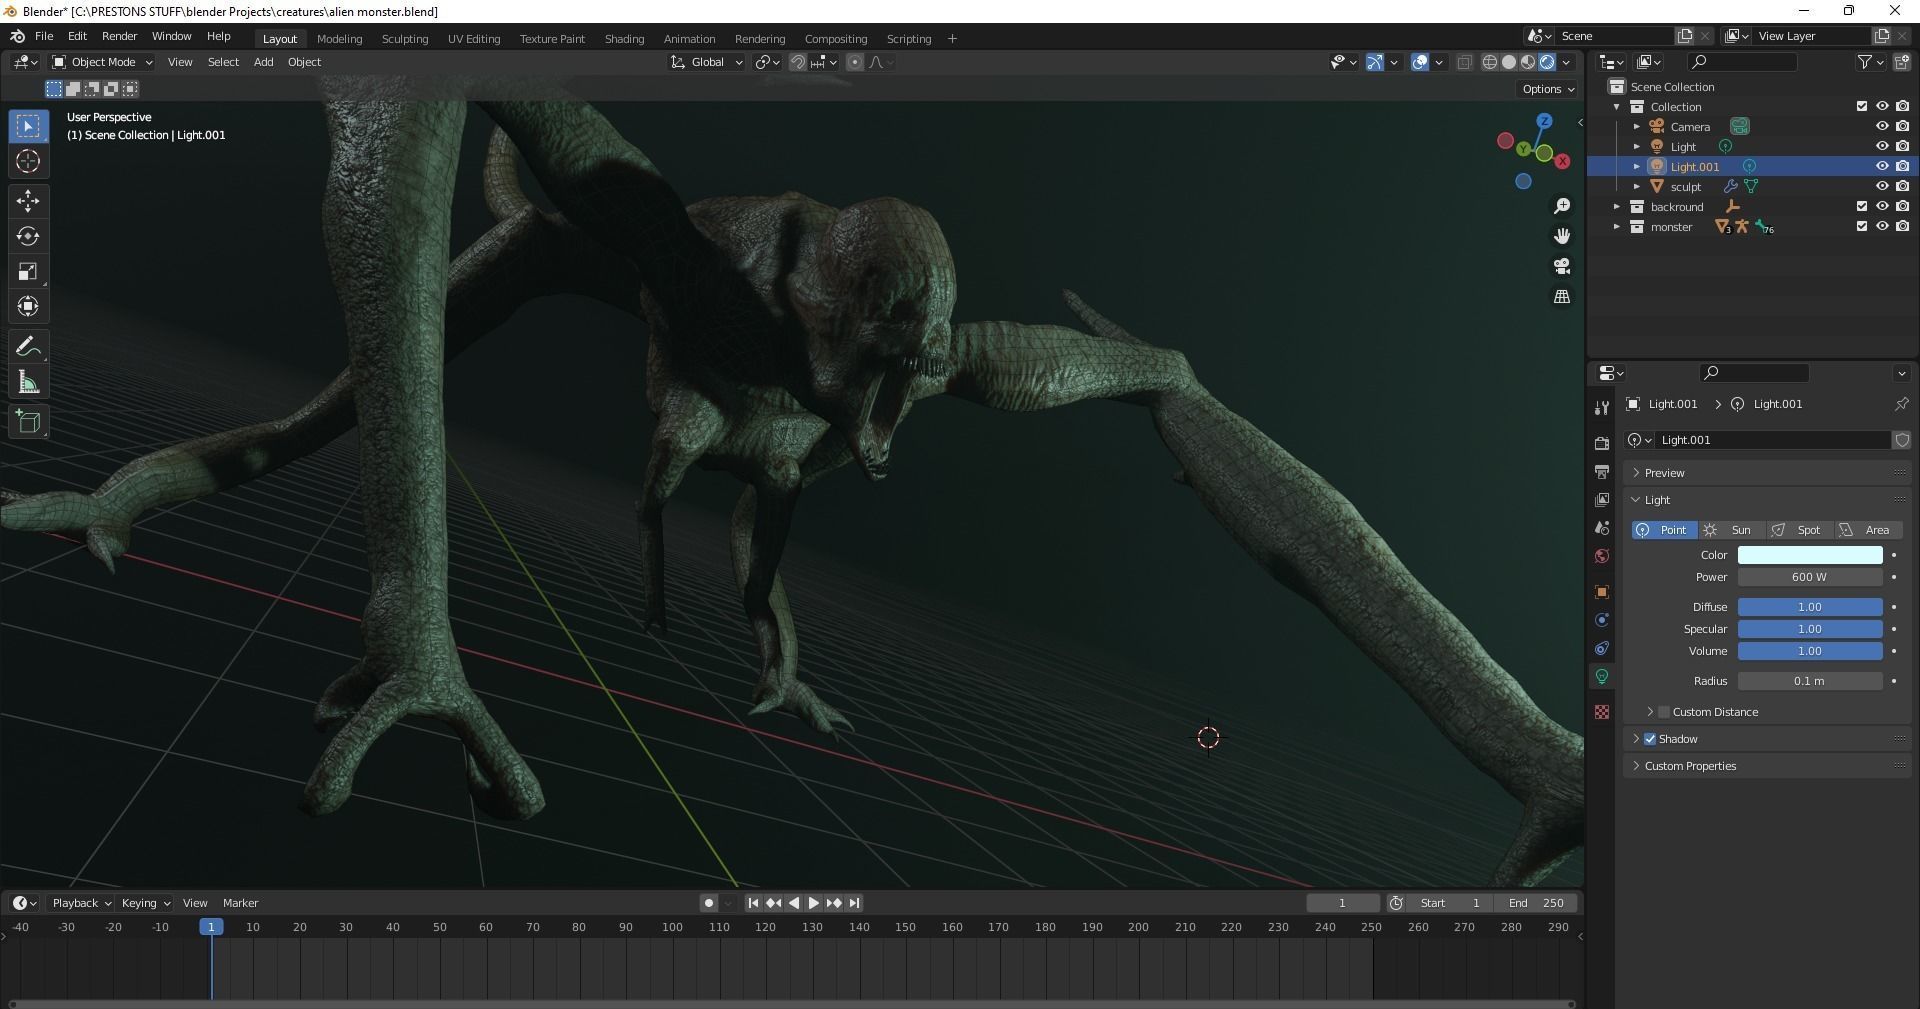Screen dimensions: 1920x1009
Task: Select the Annotate tool
Action: 28,347
